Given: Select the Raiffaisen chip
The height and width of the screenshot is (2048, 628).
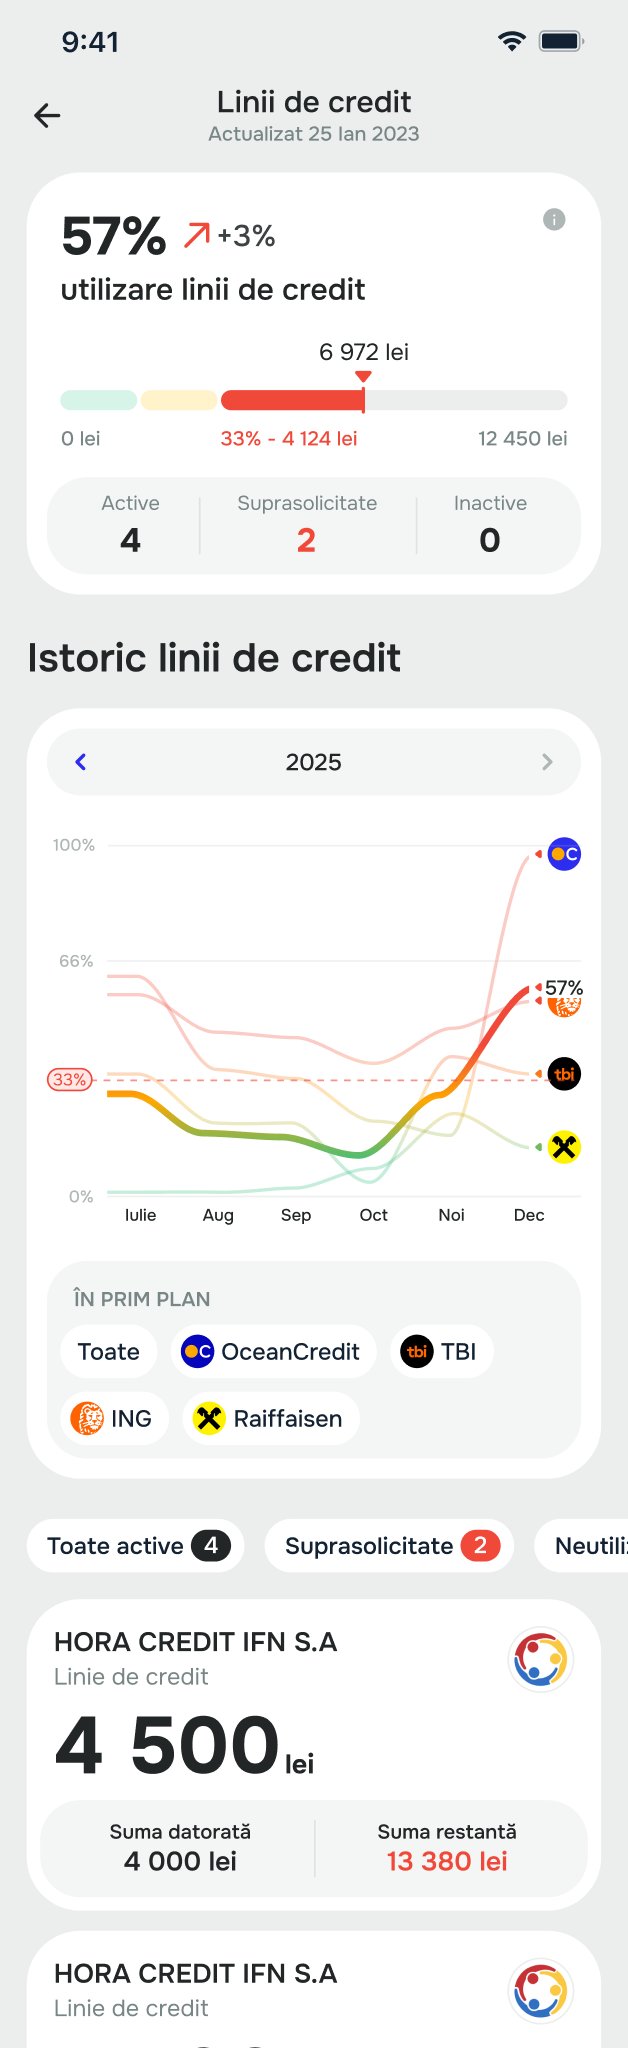Looking at the screenshot, I should pos(270,1418).
